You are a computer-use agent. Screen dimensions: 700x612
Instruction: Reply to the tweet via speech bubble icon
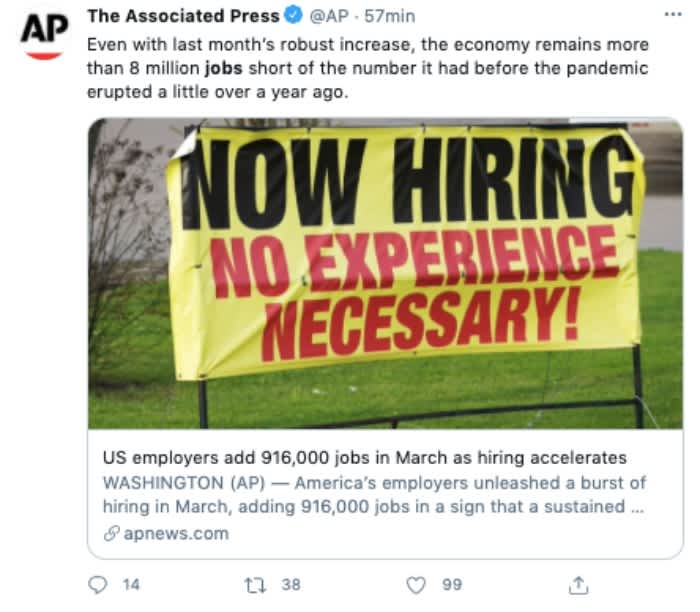[x=98, y=585]
